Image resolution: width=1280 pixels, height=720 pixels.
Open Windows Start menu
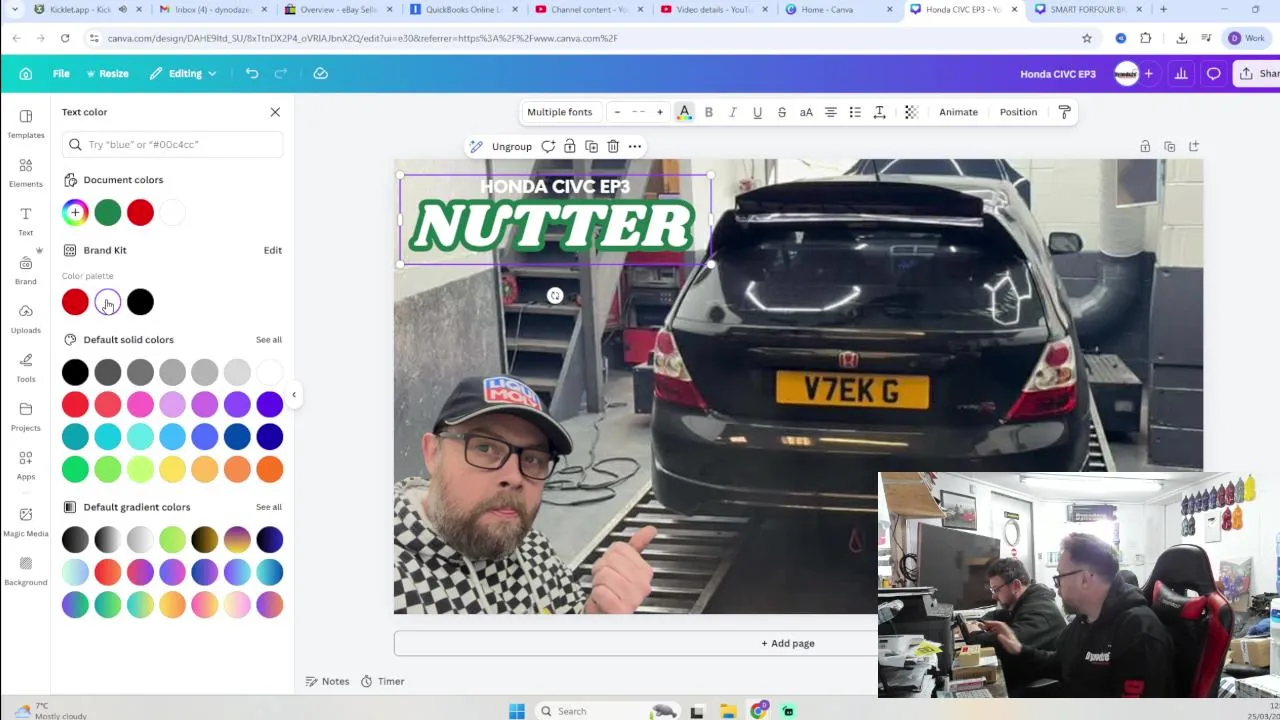coord(517,711)
